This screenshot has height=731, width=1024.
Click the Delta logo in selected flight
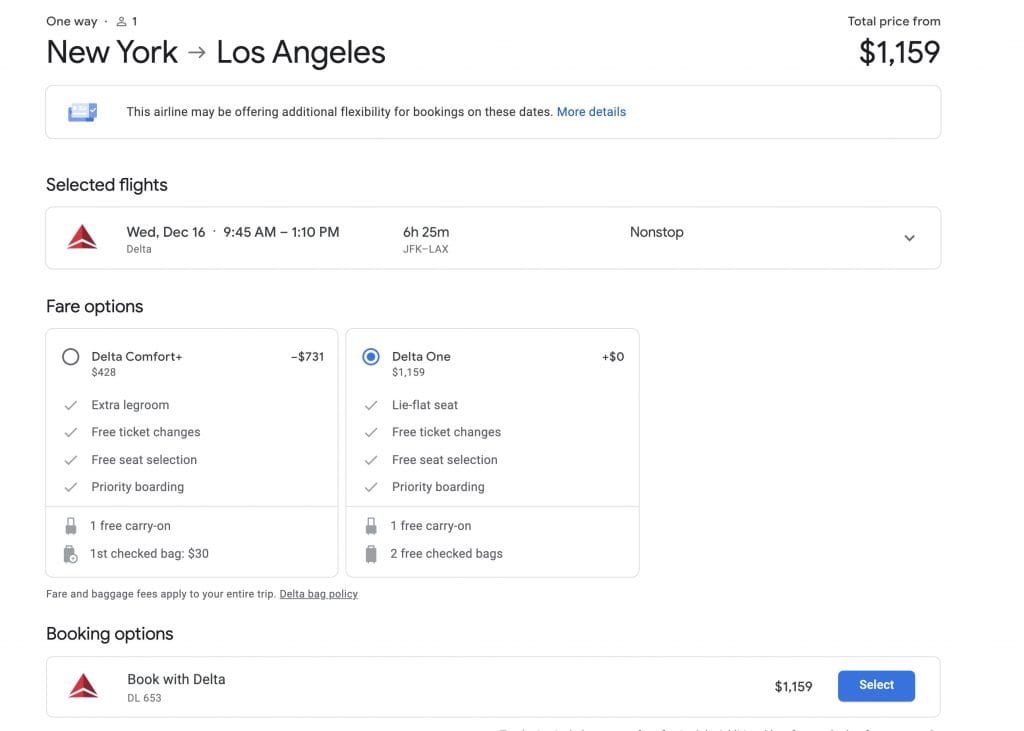(x=82, y=238)
